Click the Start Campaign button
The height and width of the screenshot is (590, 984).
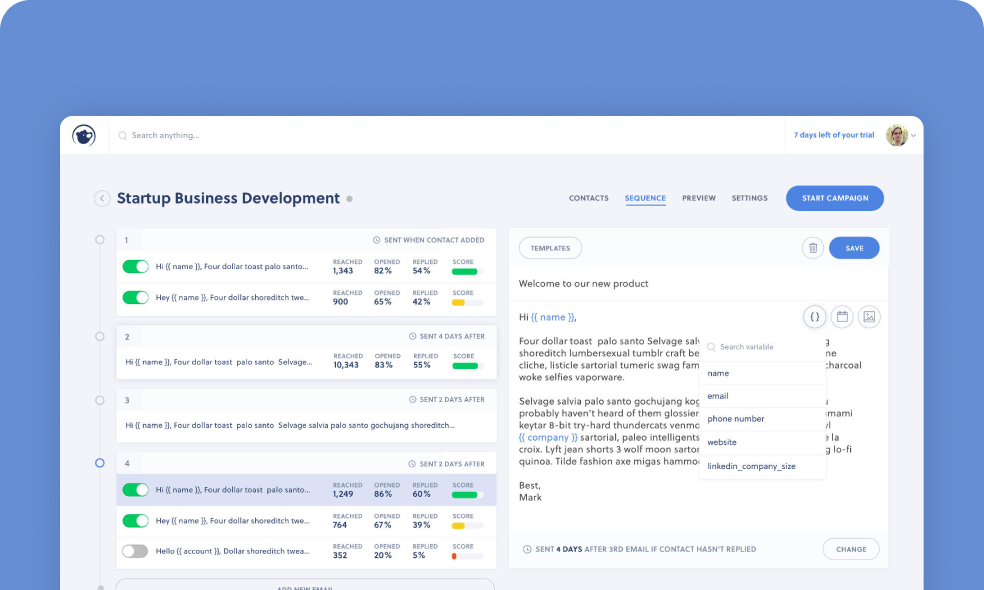pos(834,198)
